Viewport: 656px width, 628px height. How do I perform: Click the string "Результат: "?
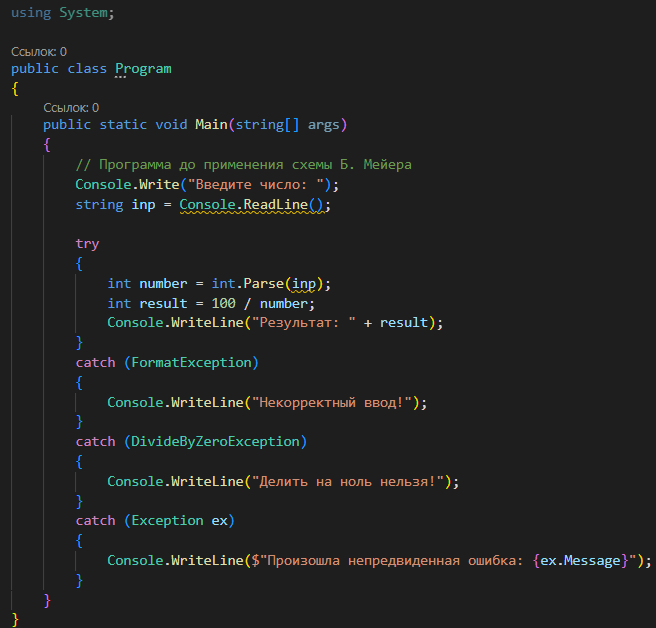point(304,323)
